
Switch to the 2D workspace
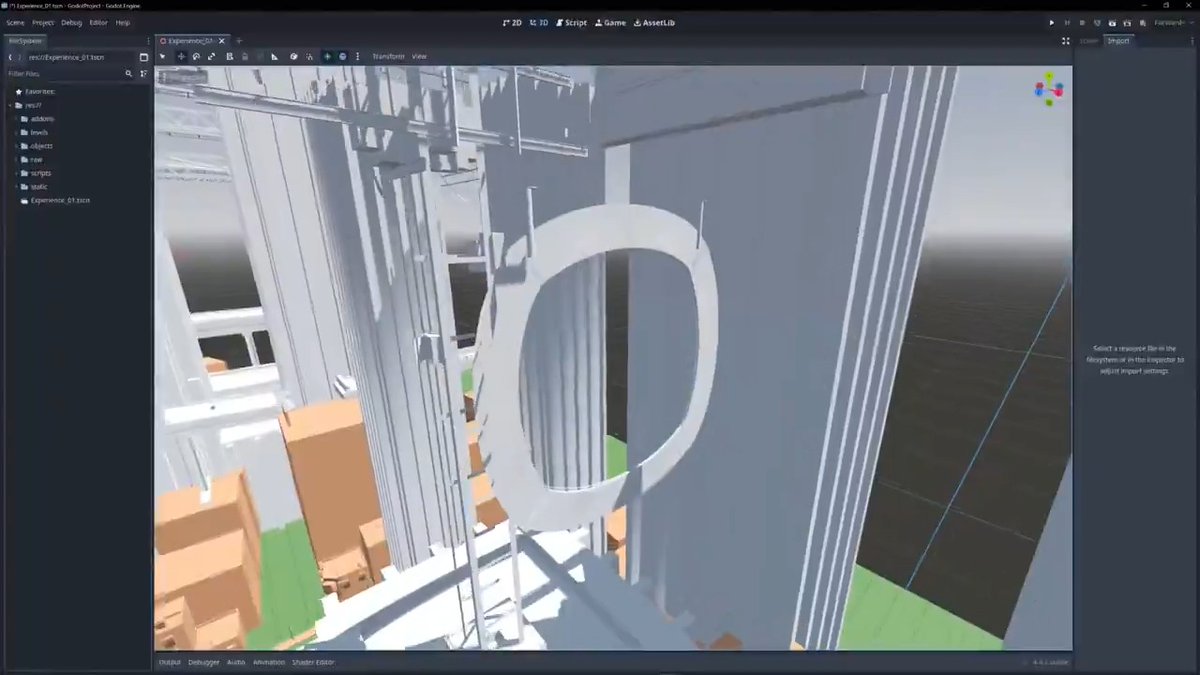click(512, 22)
